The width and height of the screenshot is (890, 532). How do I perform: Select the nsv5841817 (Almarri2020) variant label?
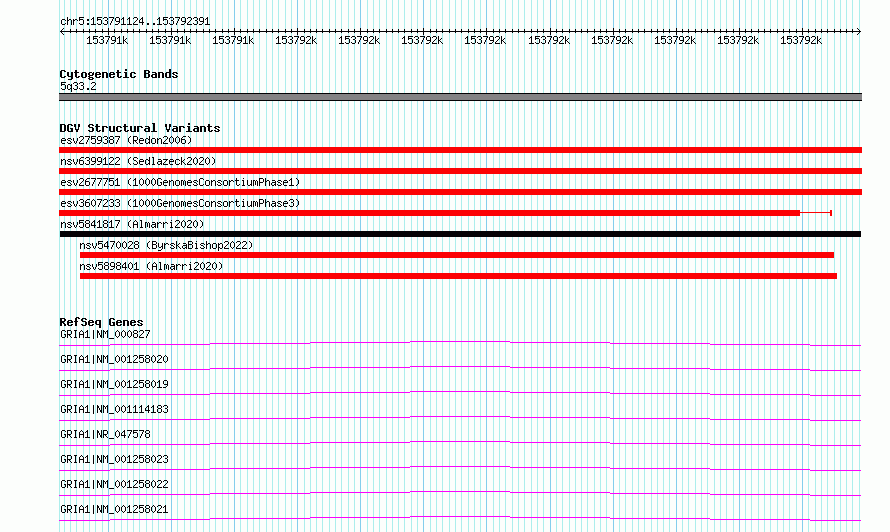[132, 224]
